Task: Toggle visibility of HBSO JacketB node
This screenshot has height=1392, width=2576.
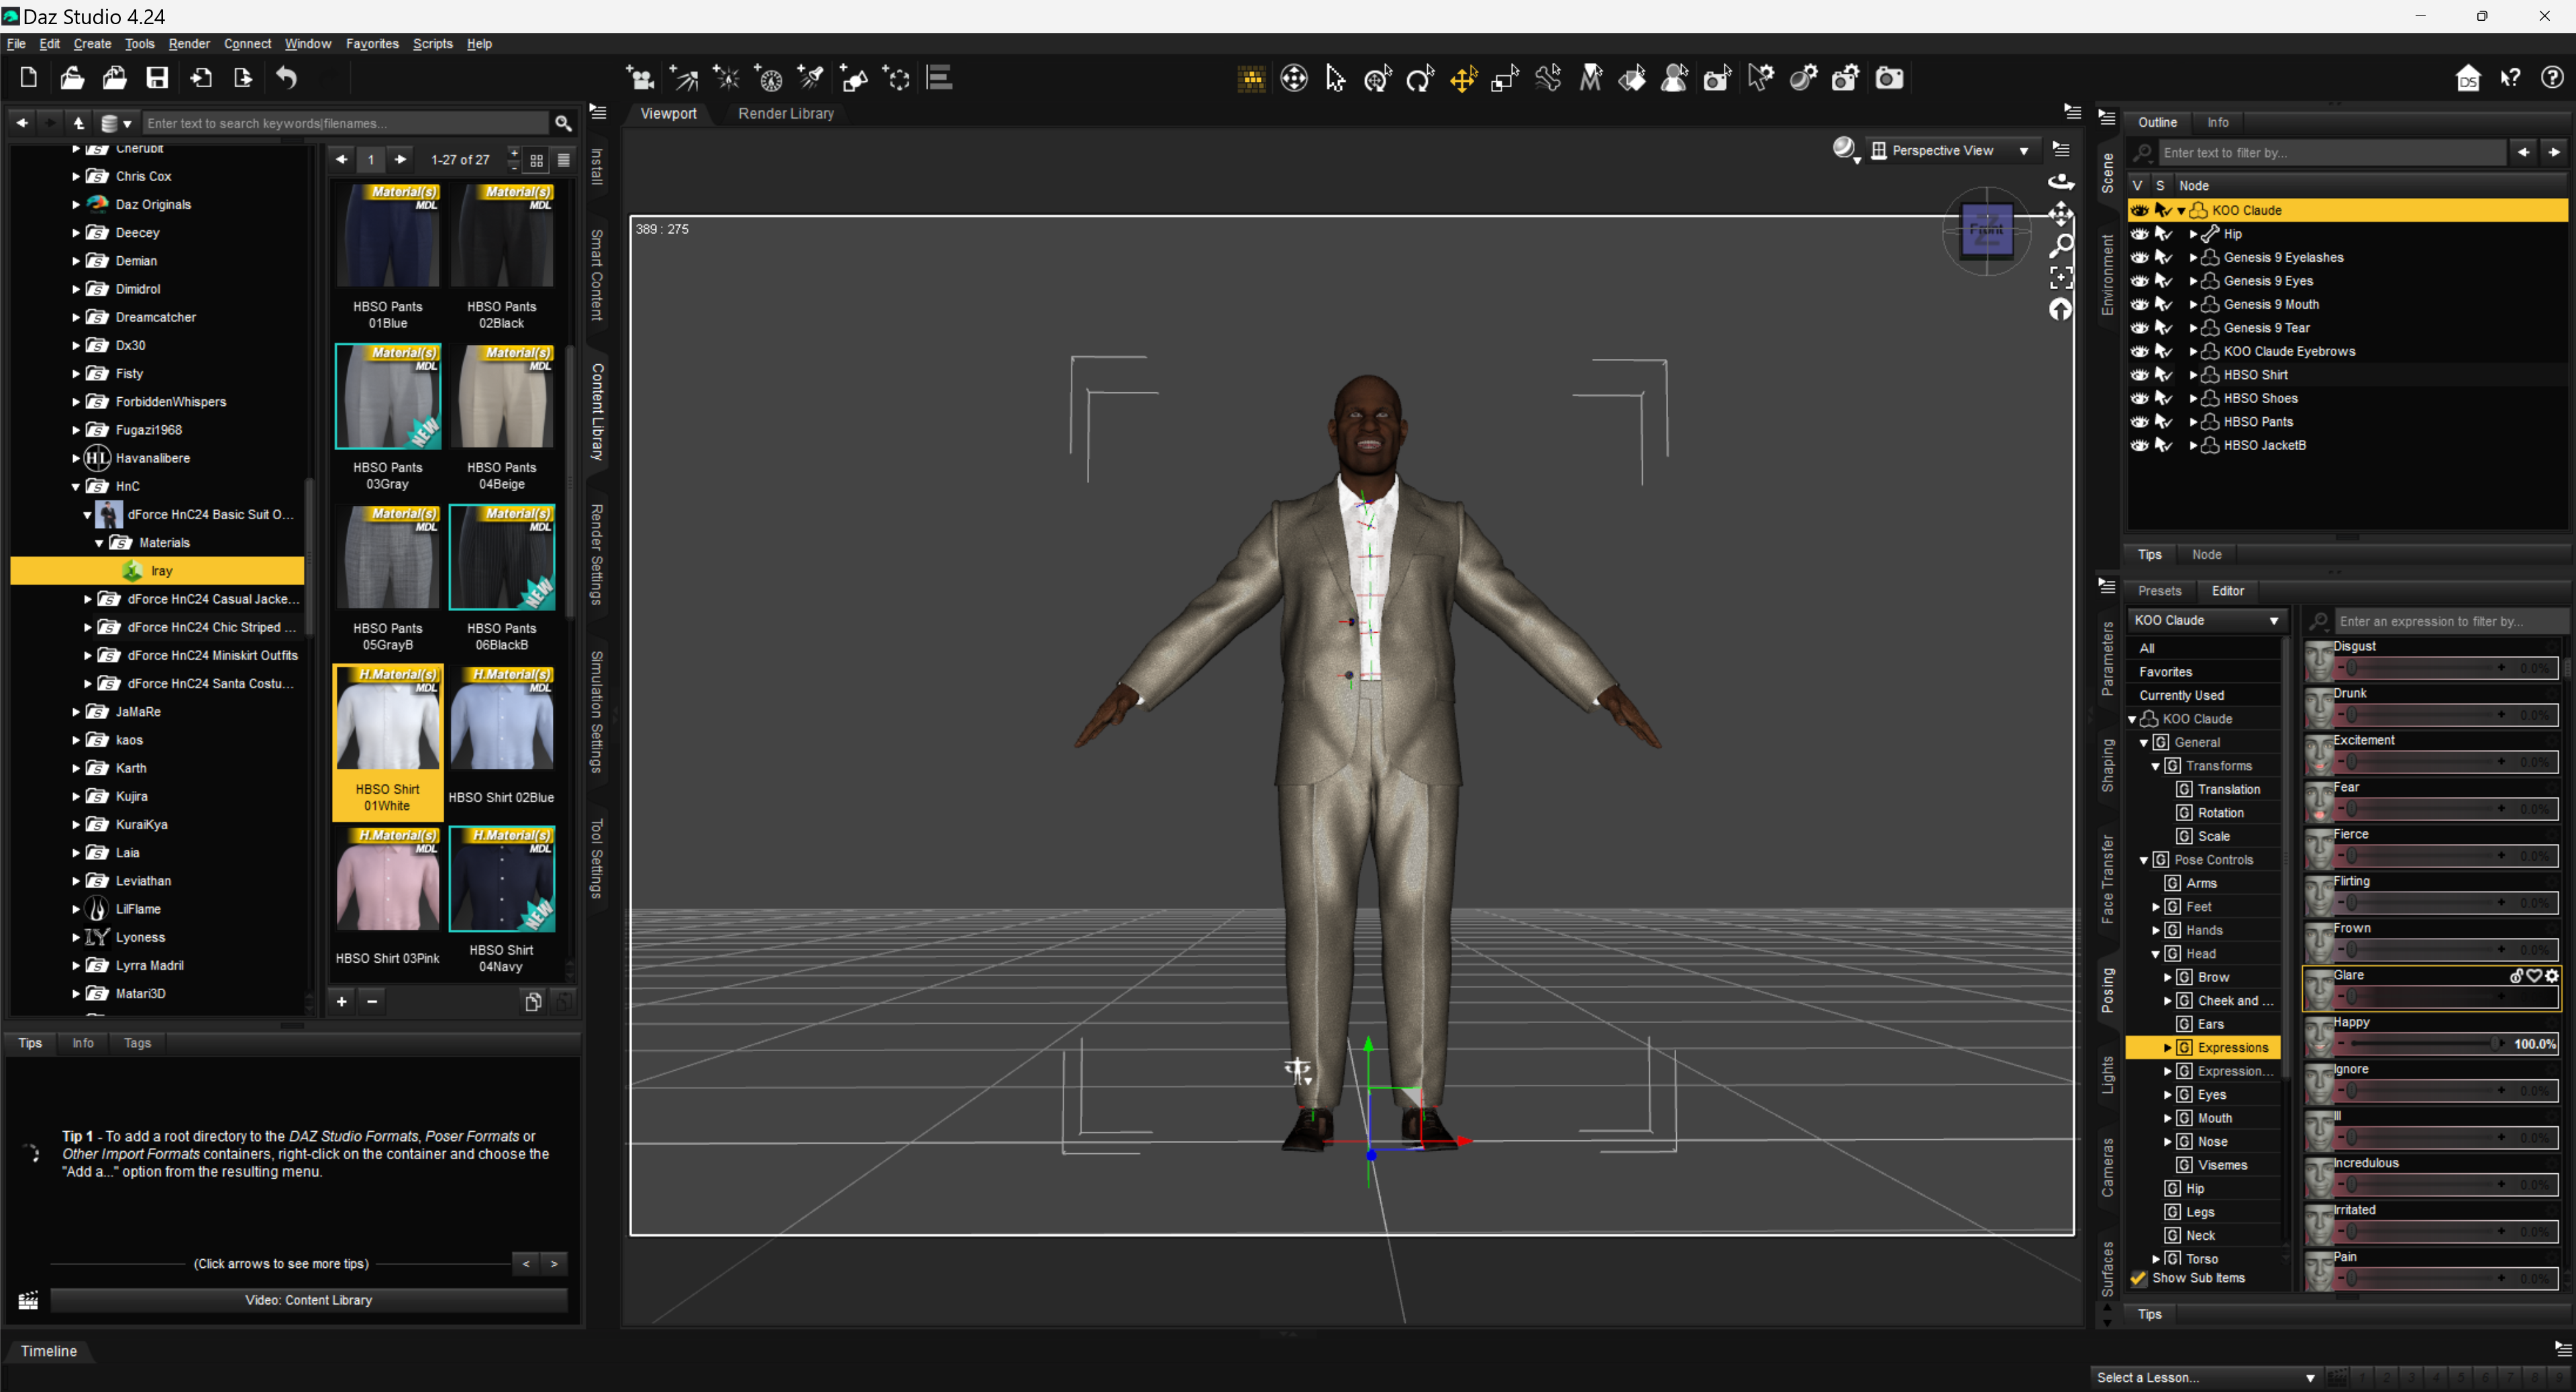Action: pos(2139,445)
